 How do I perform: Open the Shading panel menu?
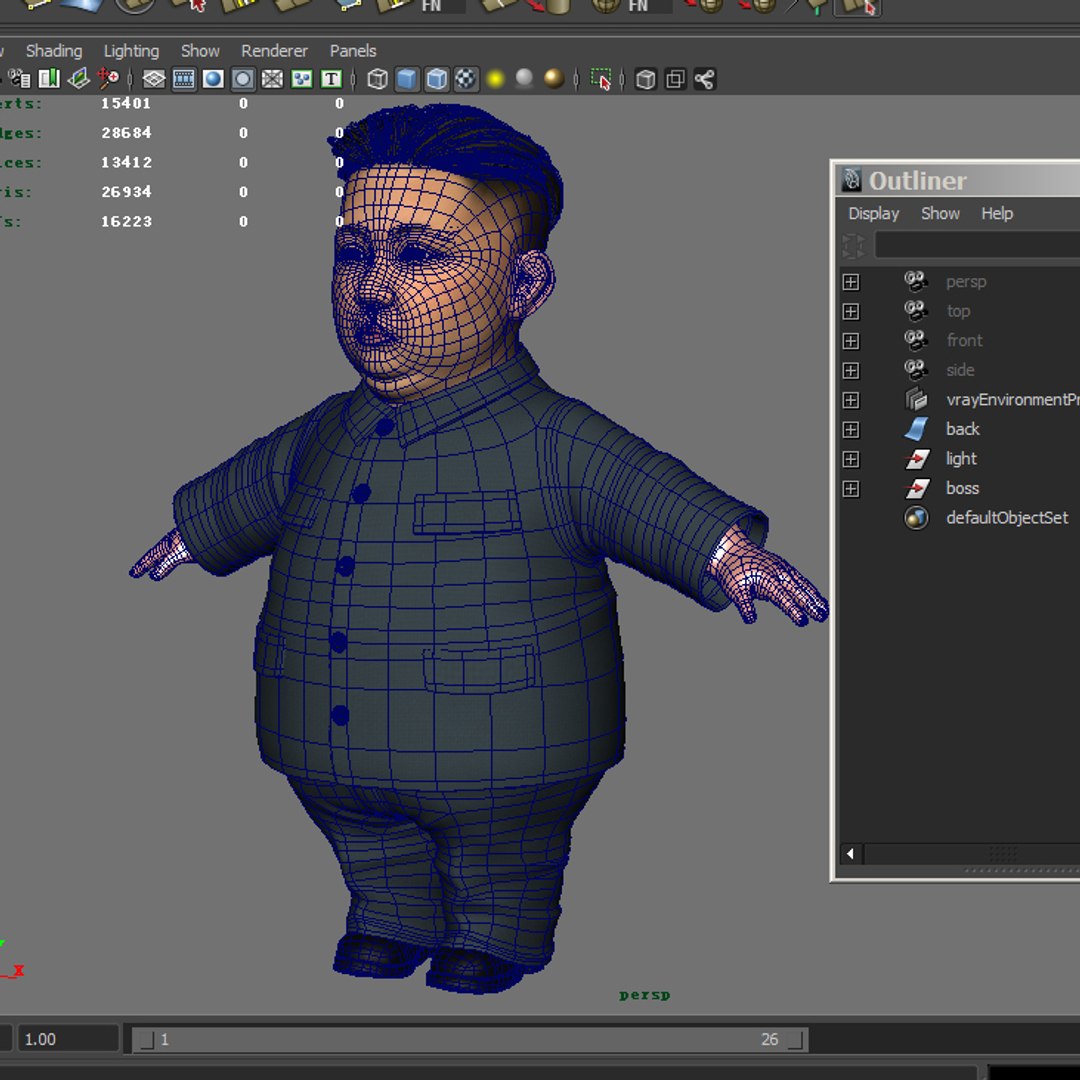(54, 51)
